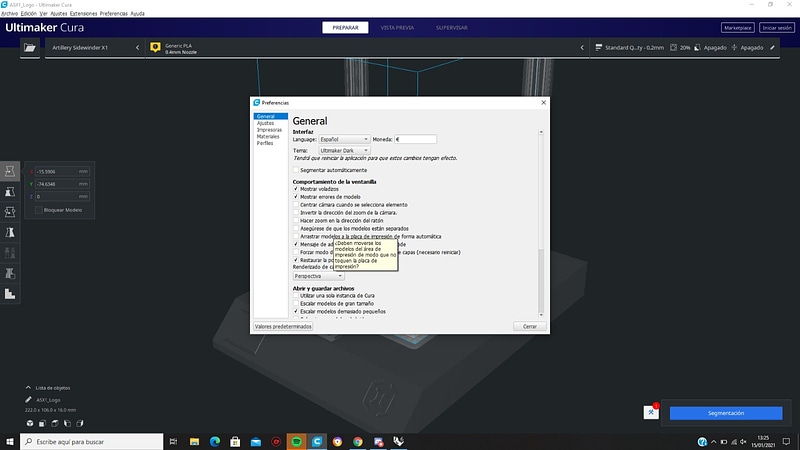This screenshot has width=800, height=450.
Task: Click the Segmentación slice button
Action: [726, 413]
